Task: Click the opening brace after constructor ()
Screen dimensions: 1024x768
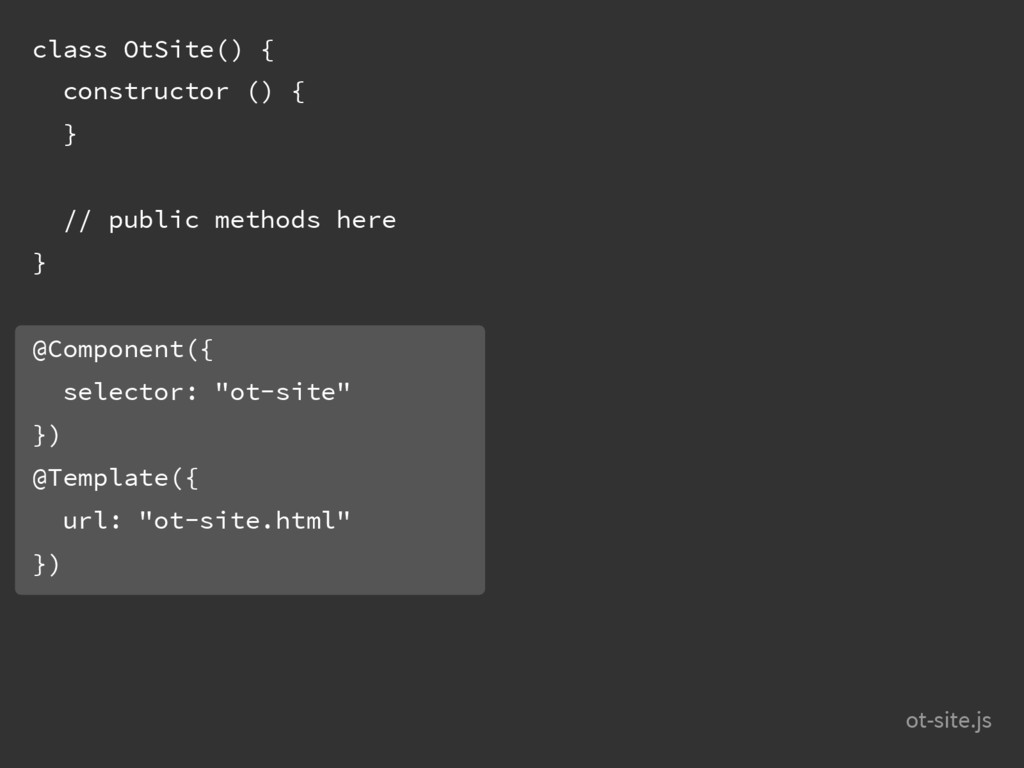Action: point(298,92)
